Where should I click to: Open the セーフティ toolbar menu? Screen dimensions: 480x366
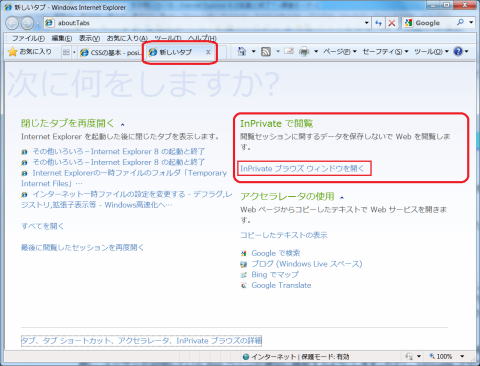pos(385,52)
